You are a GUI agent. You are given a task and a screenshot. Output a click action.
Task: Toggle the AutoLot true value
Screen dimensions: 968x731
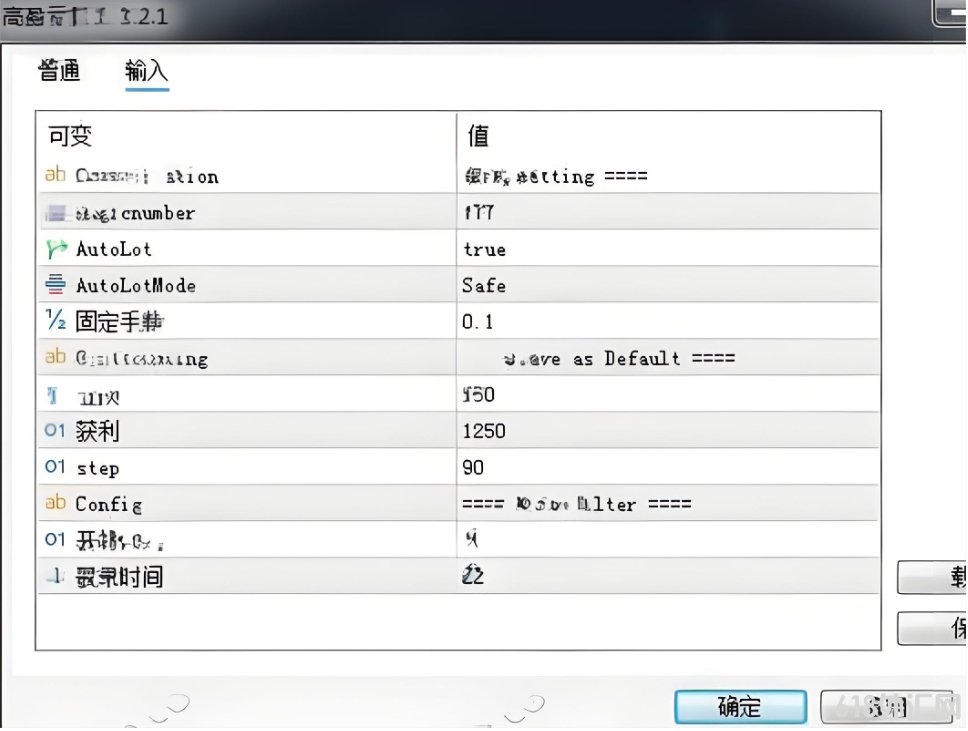[x=668, y=249]
